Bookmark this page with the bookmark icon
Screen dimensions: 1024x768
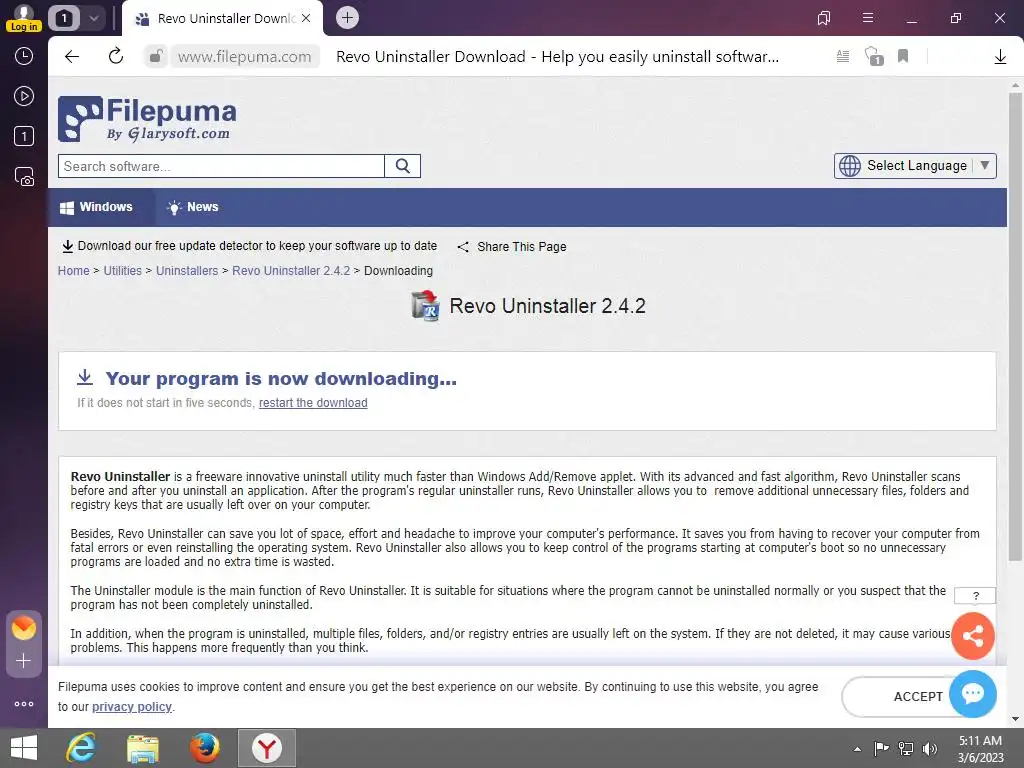click(903, 56)
